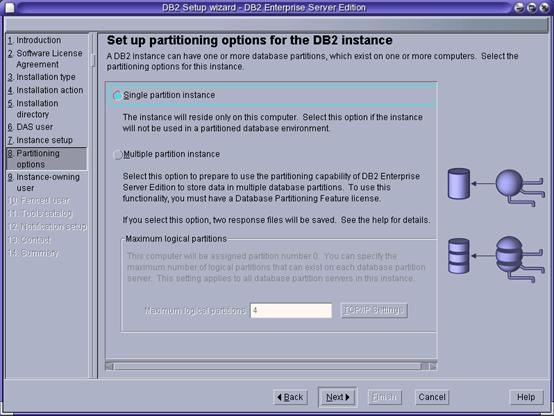The width and height of the screenshot is (554, 416).
Task: Select the Single partition instance radio button
Action: coord(117,95)
